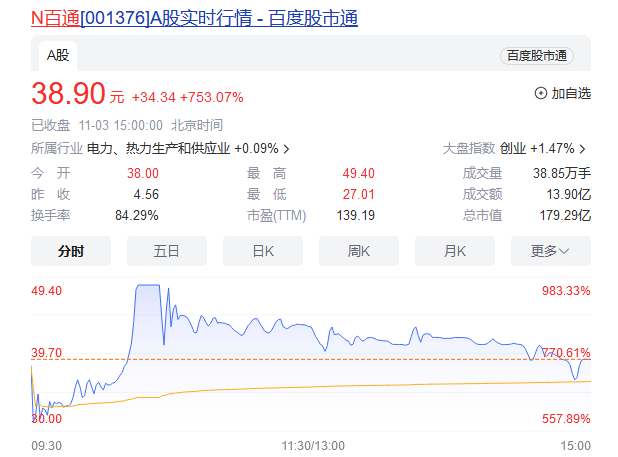Open the 电力、热力生产和供应业 industry link

tap(158, 149)
